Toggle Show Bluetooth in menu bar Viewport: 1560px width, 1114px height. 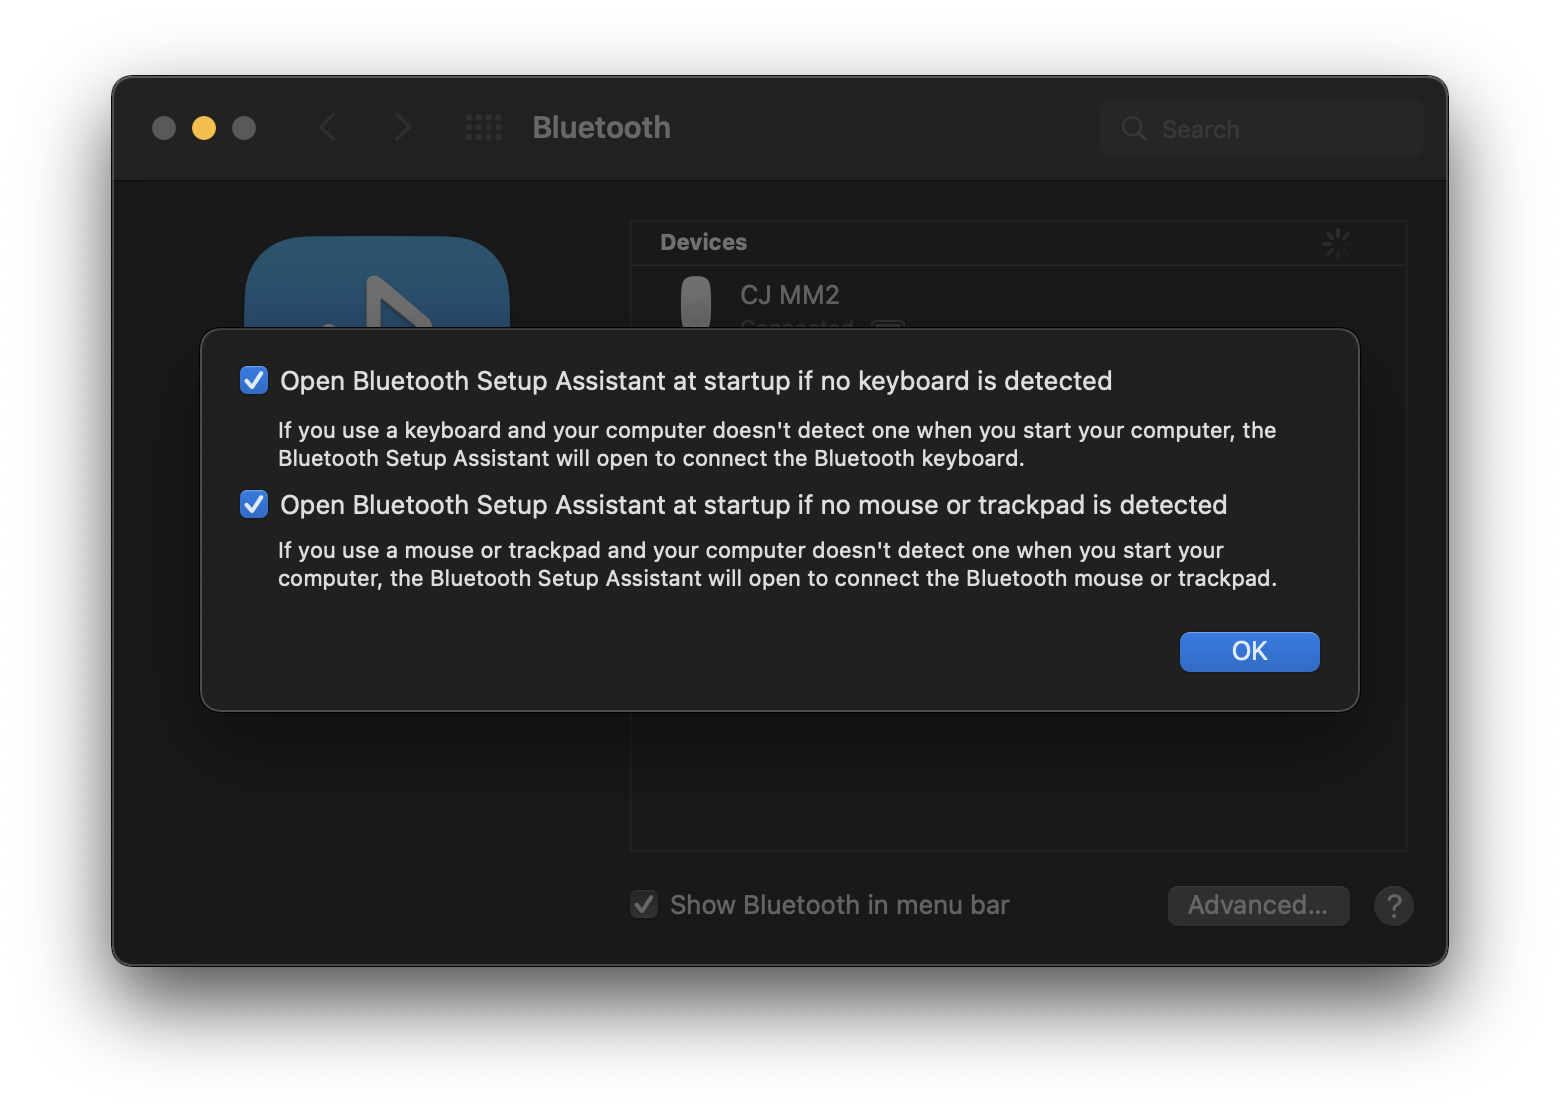(644, 905)
